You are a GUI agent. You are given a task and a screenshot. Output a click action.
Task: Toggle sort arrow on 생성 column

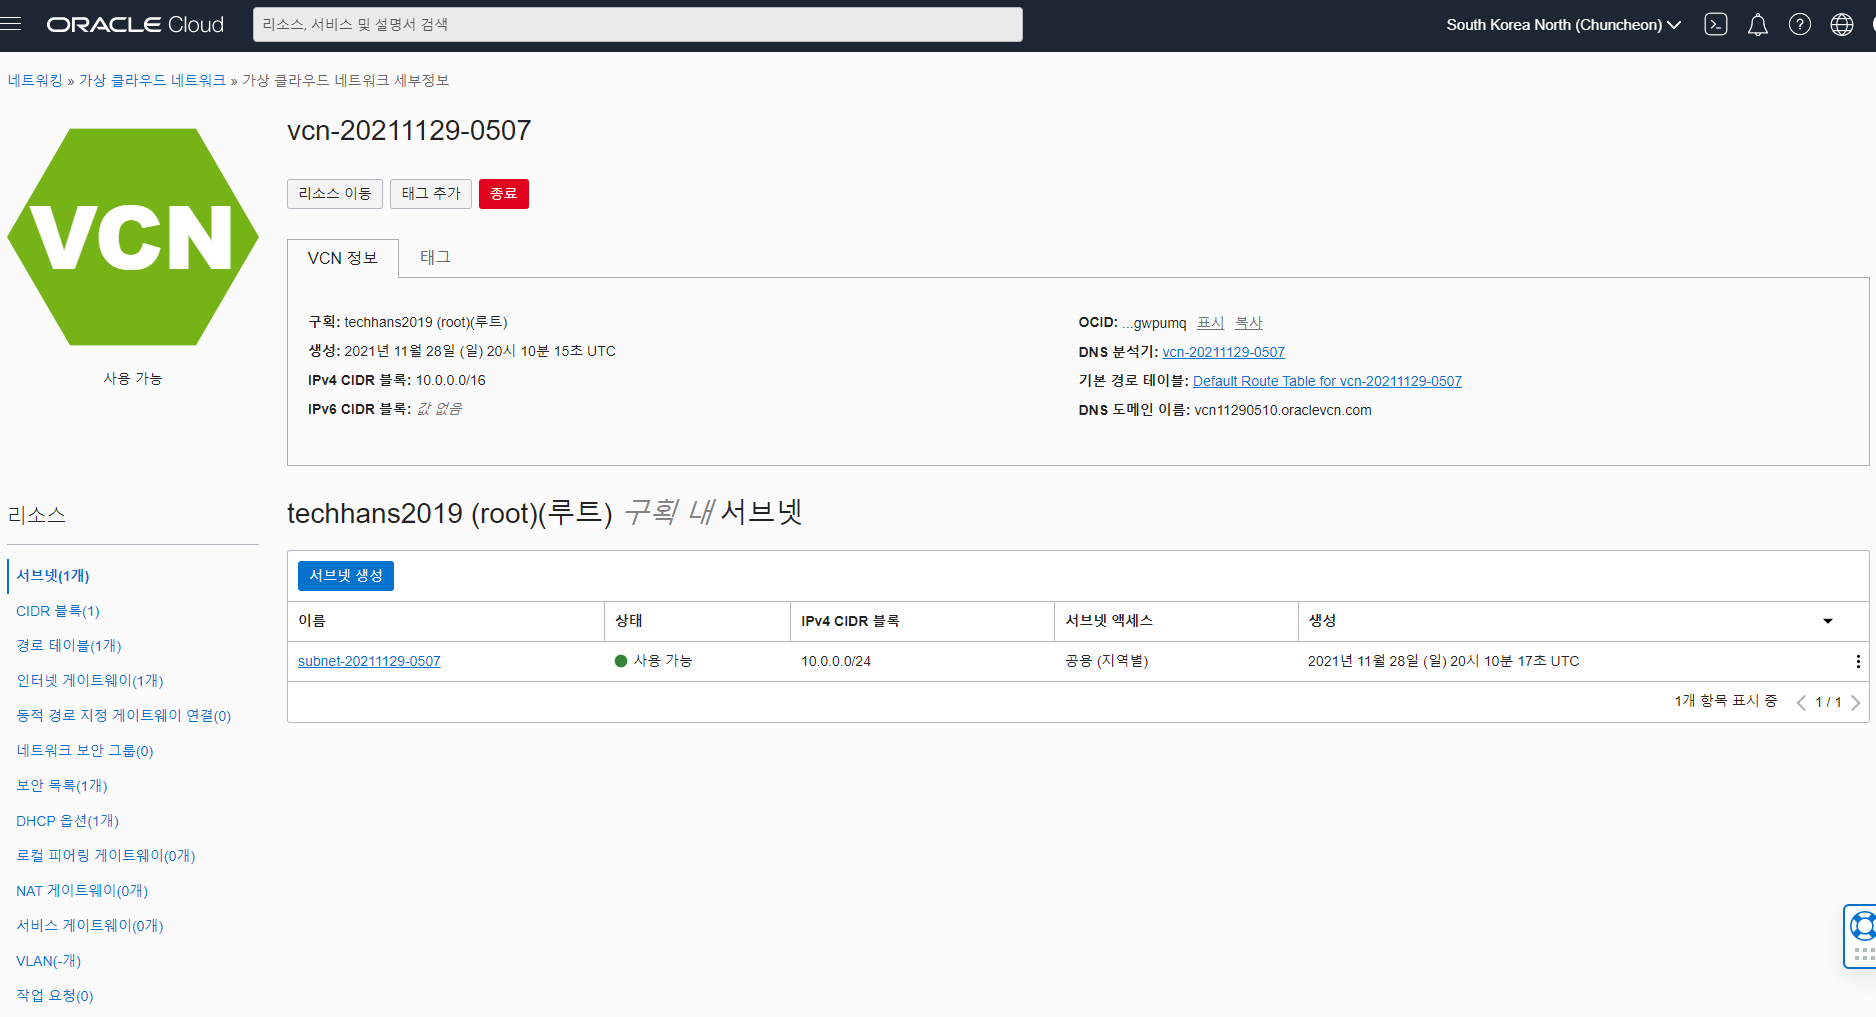click(x=1828, y=621)
